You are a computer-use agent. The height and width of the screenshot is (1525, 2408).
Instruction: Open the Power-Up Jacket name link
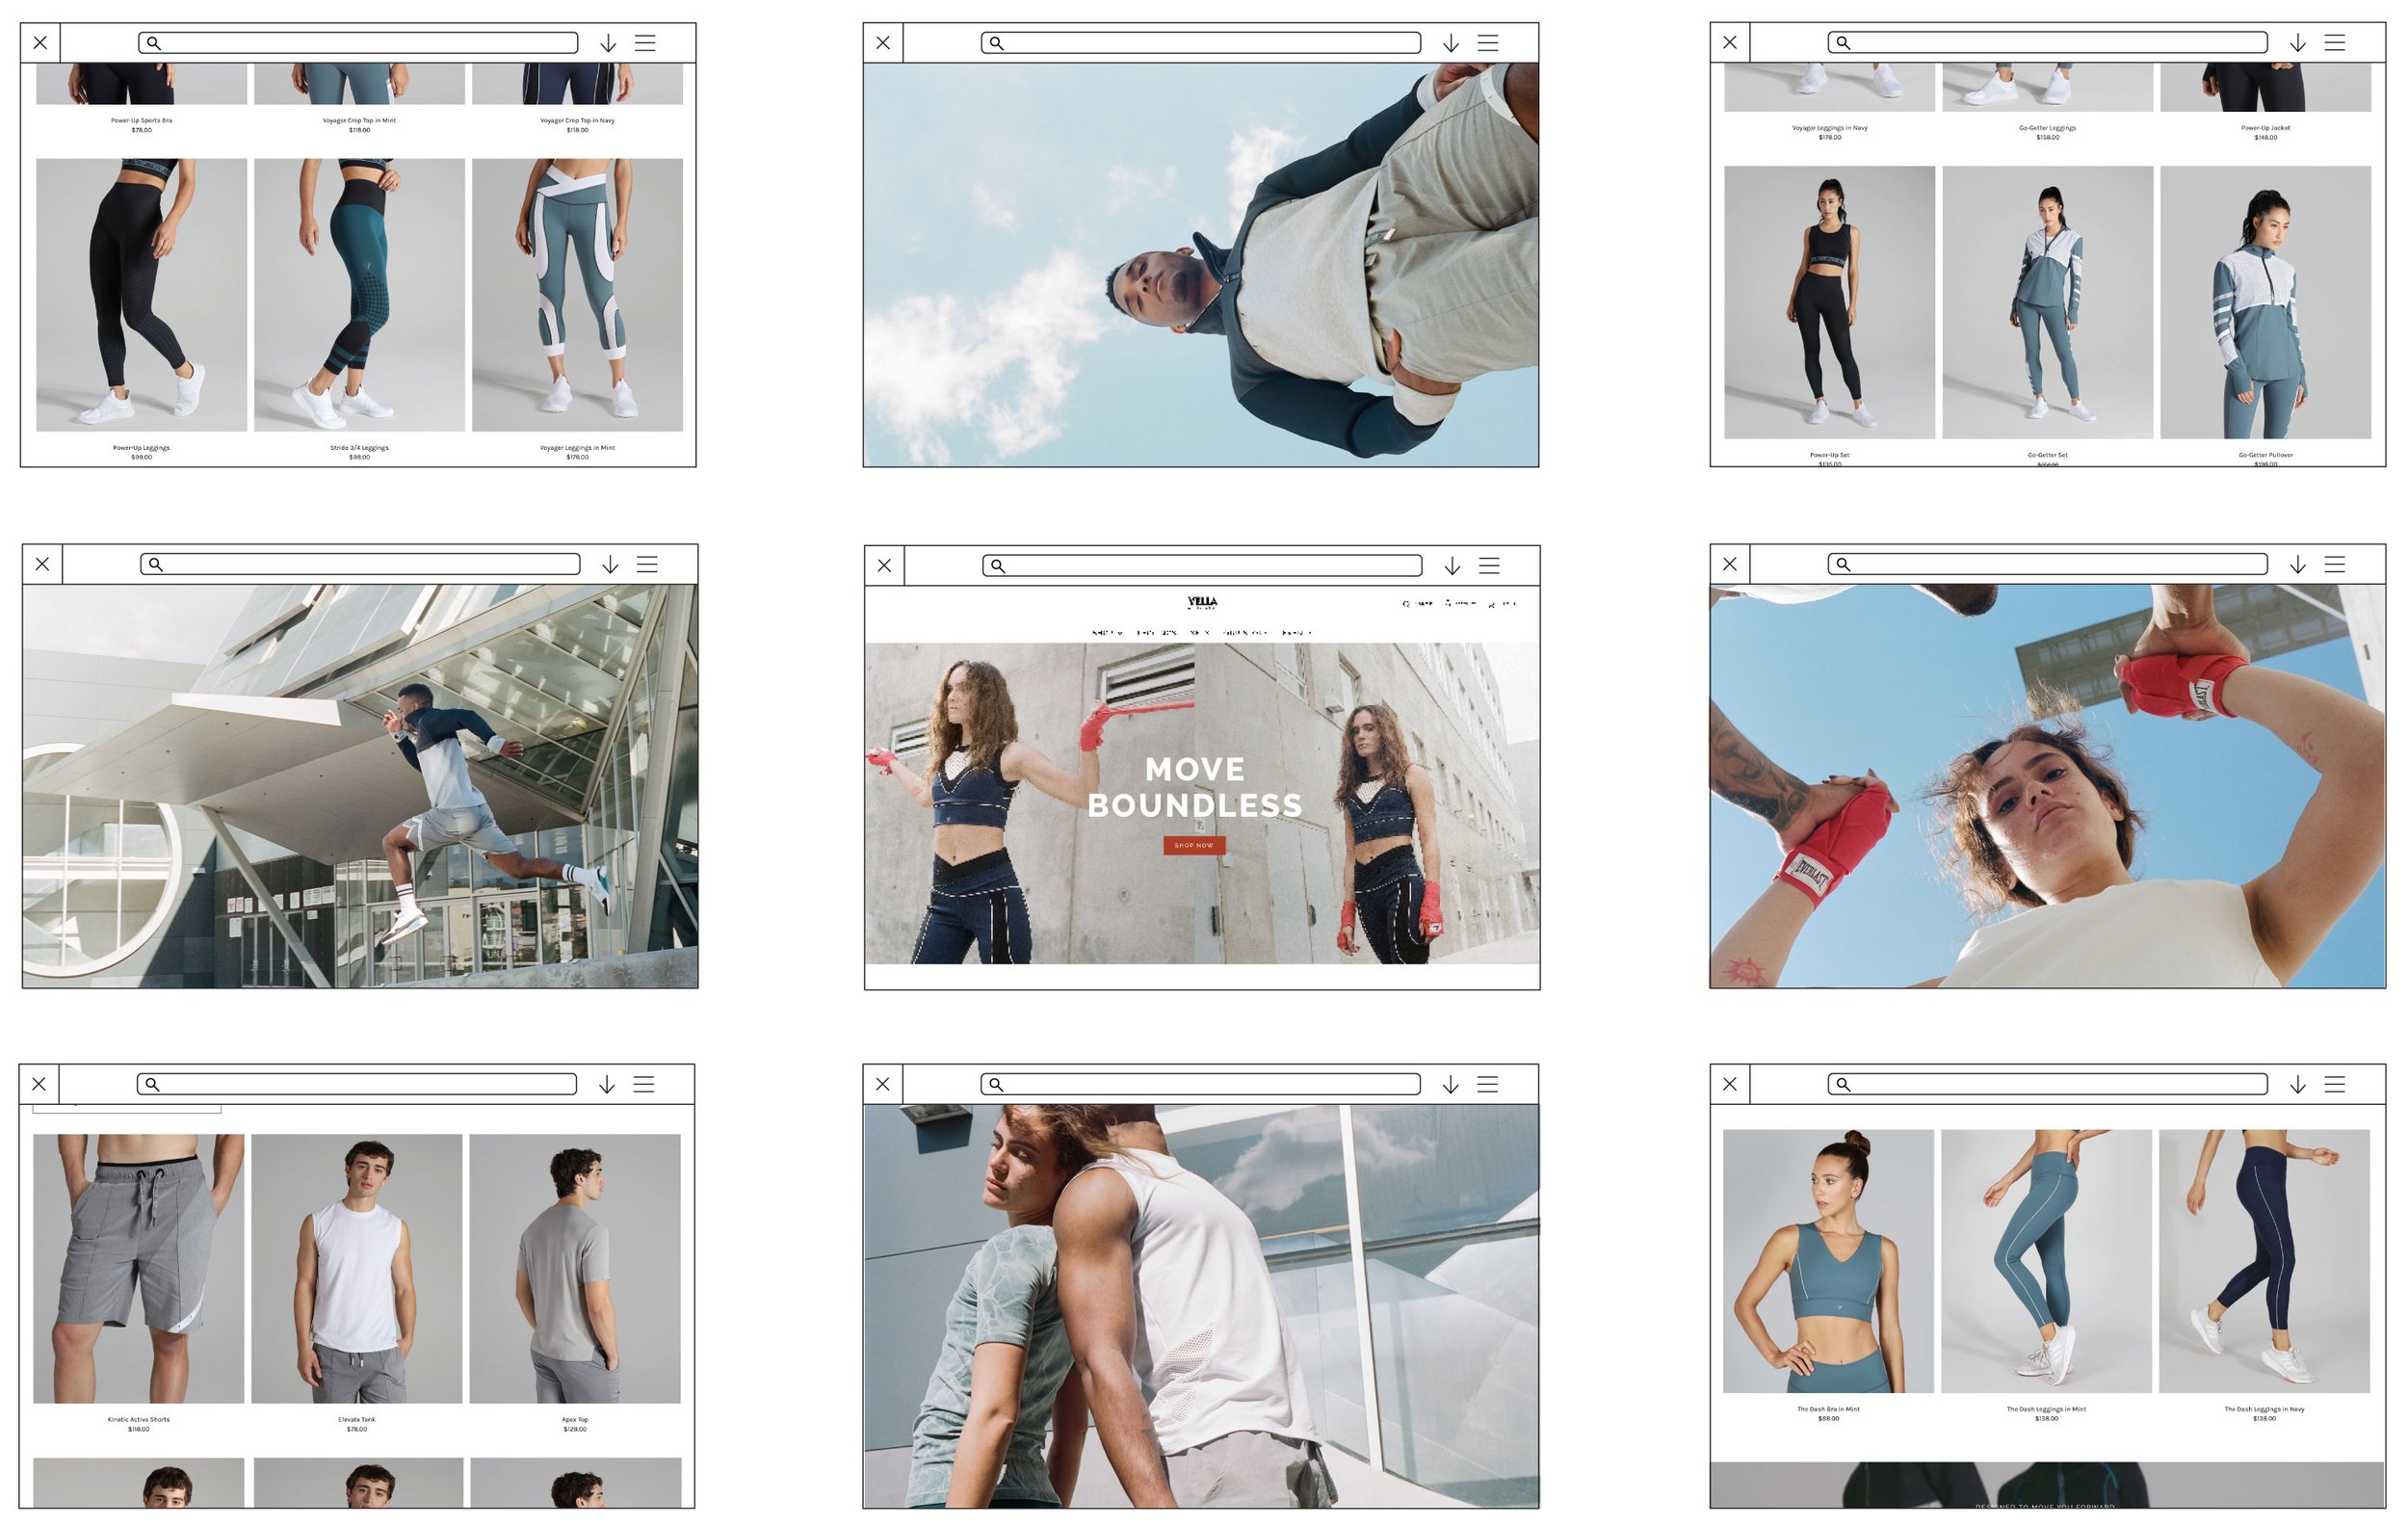(2265, 128)
